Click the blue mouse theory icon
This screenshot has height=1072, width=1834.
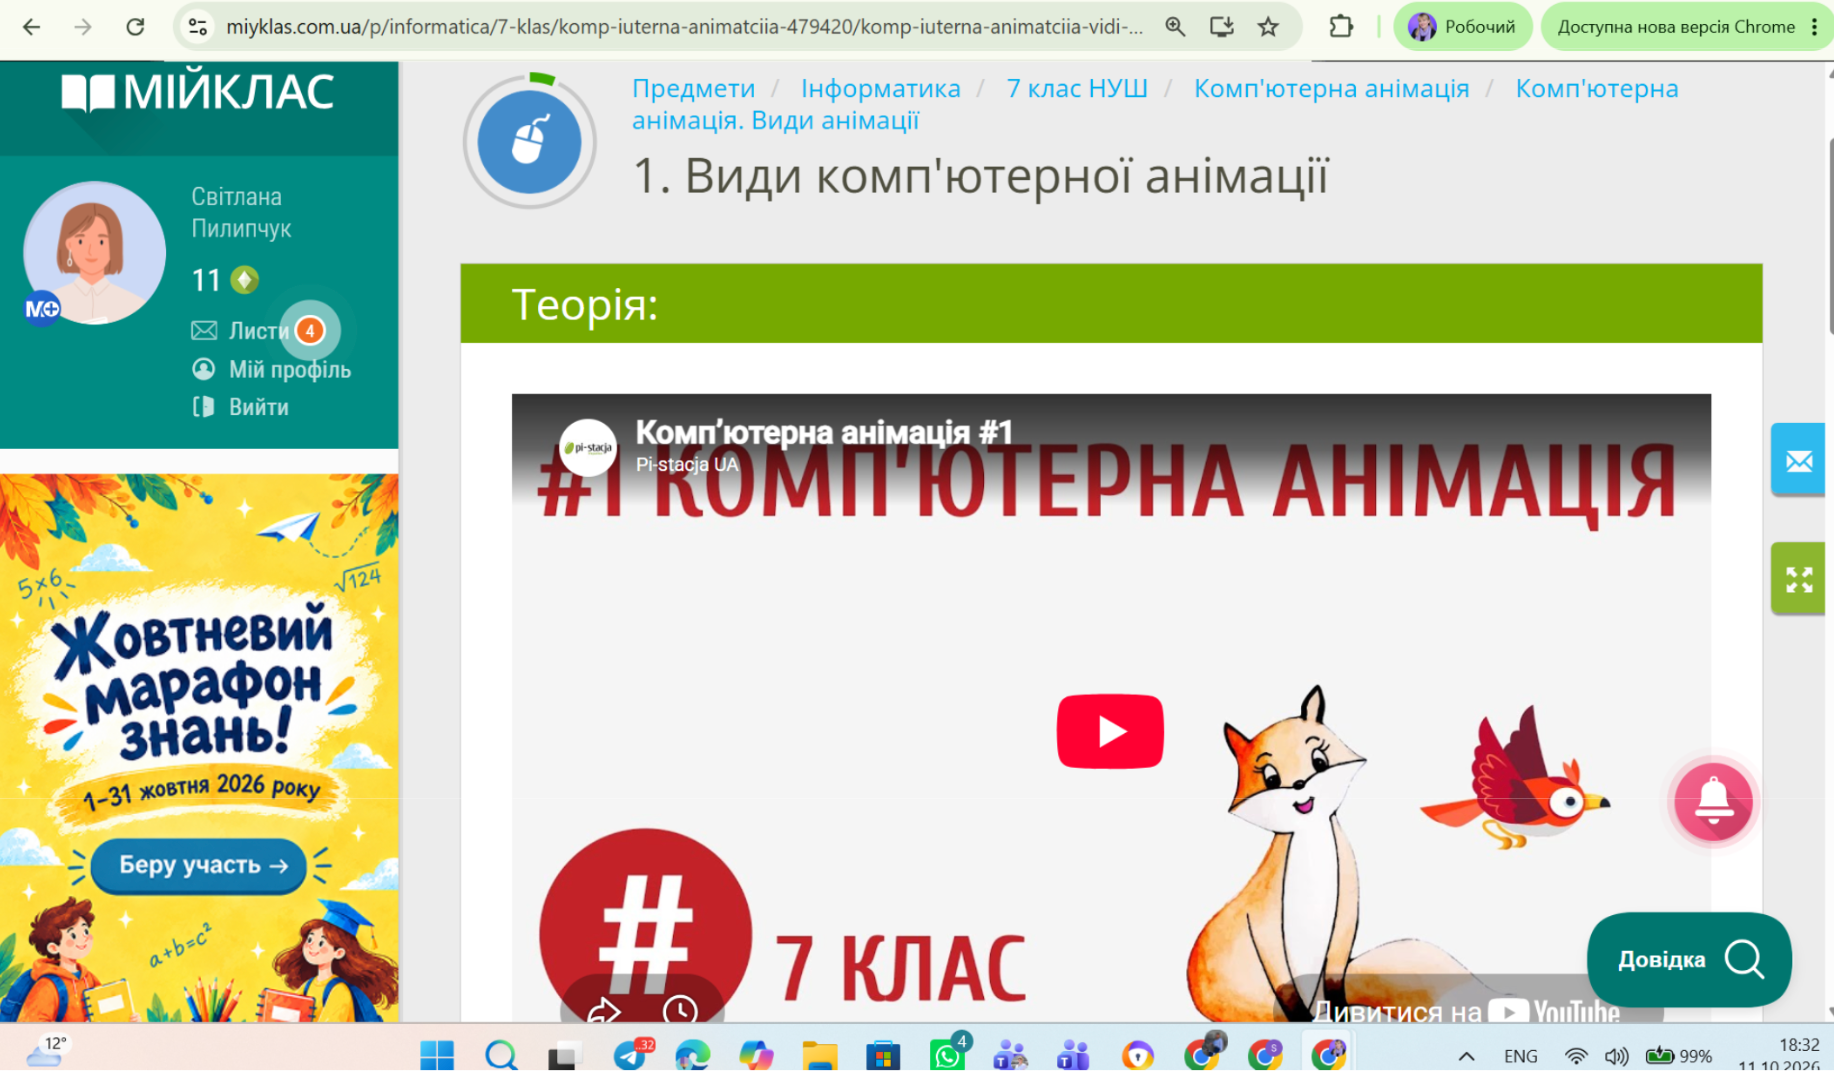coord(529,141)
